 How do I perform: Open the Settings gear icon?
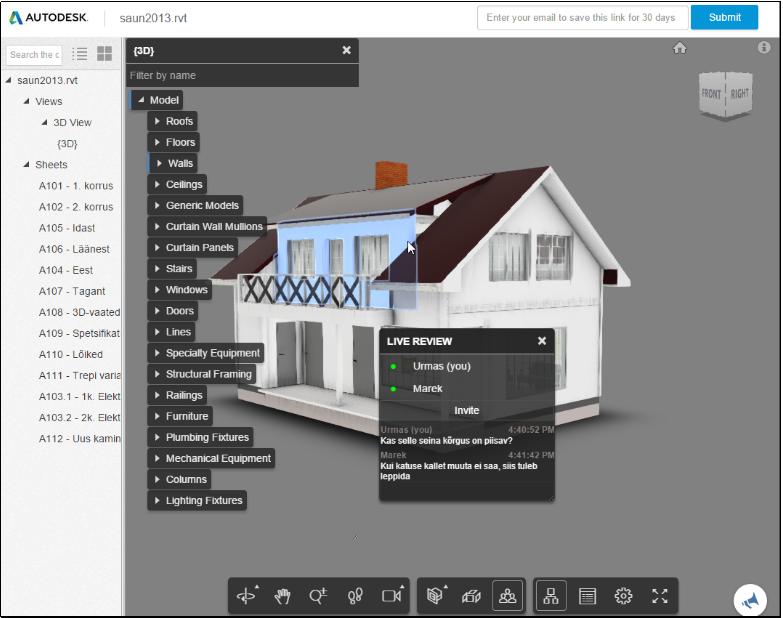623,596
